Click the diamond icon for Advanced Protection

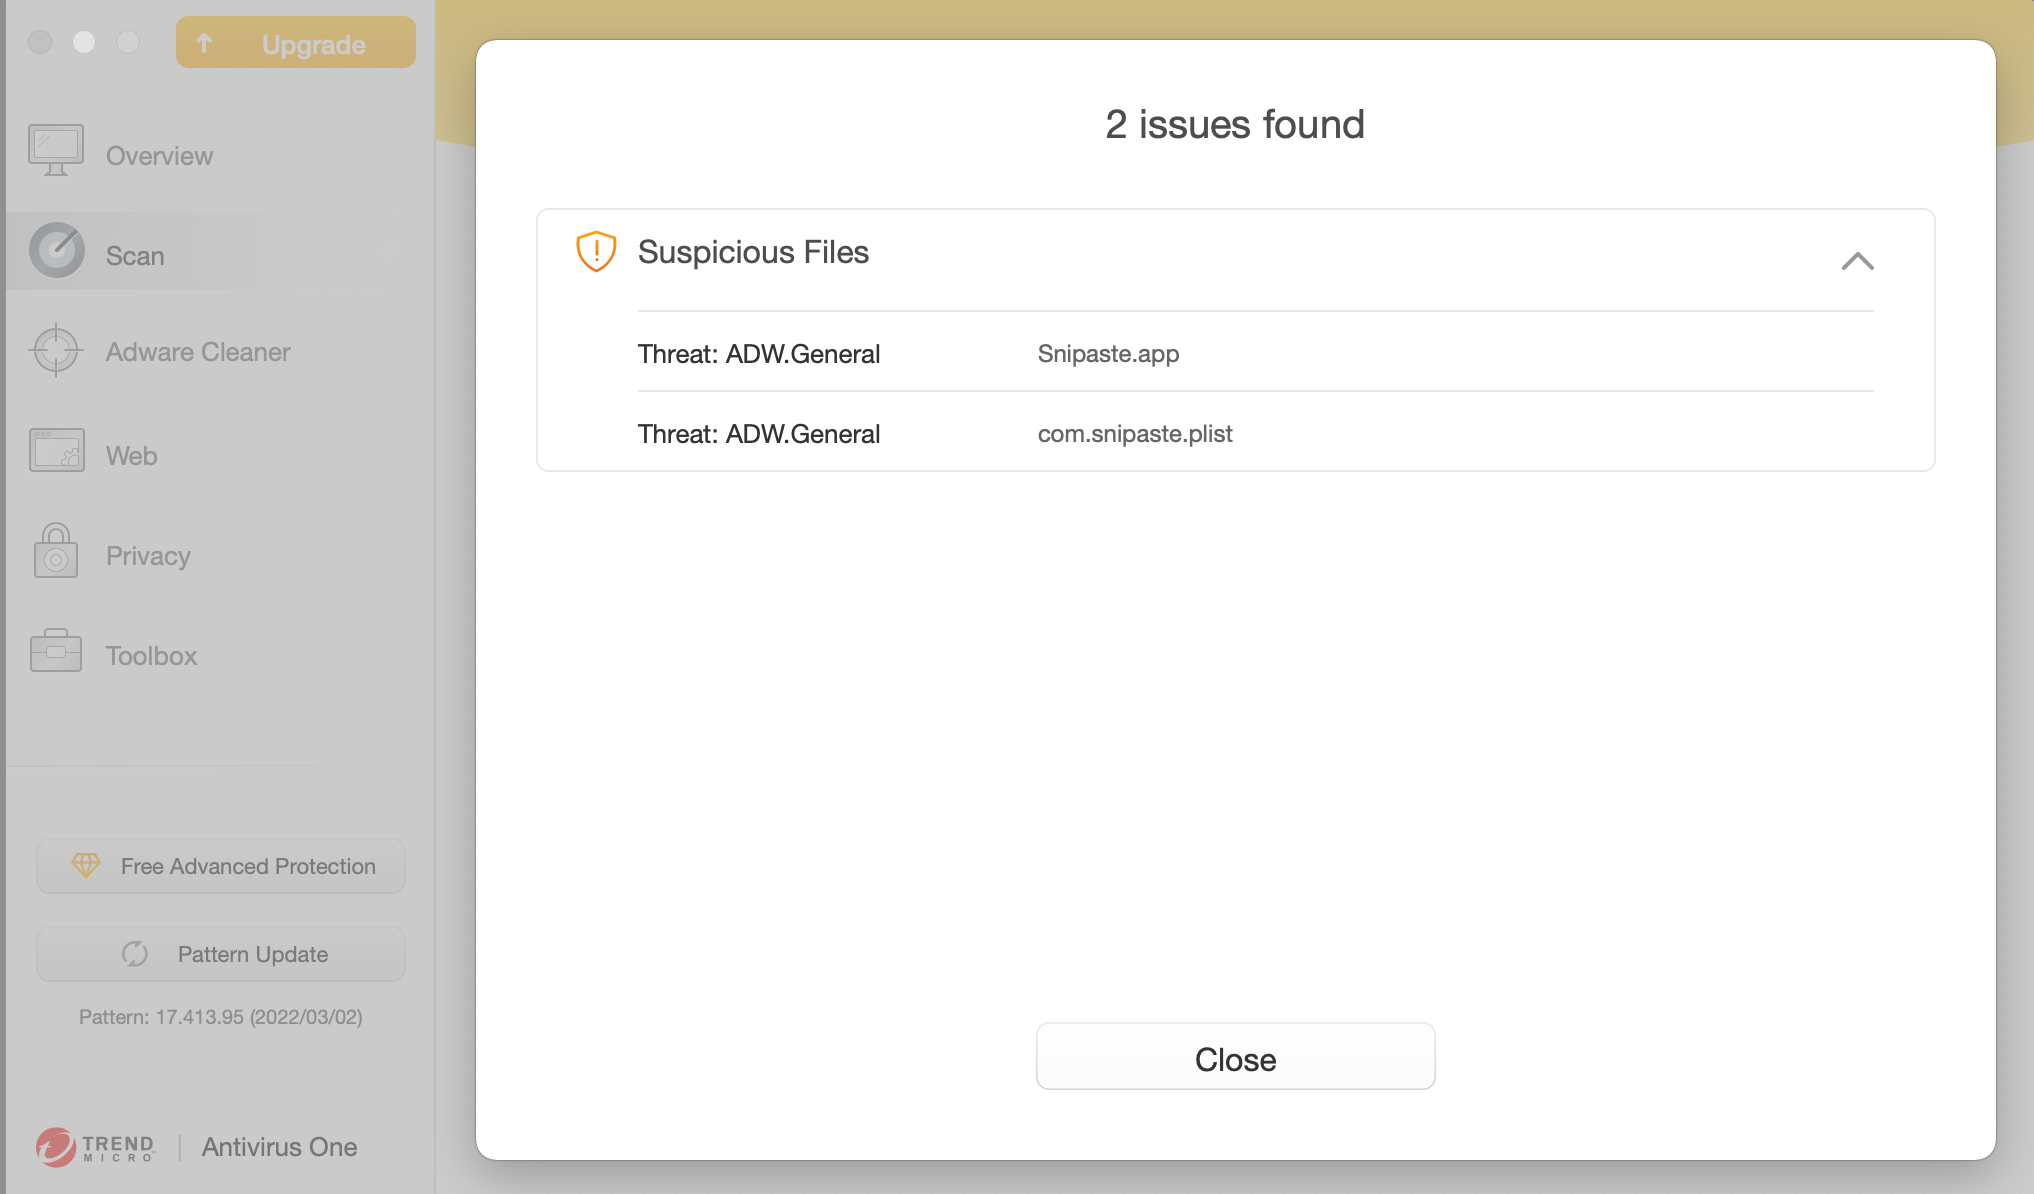86,866
